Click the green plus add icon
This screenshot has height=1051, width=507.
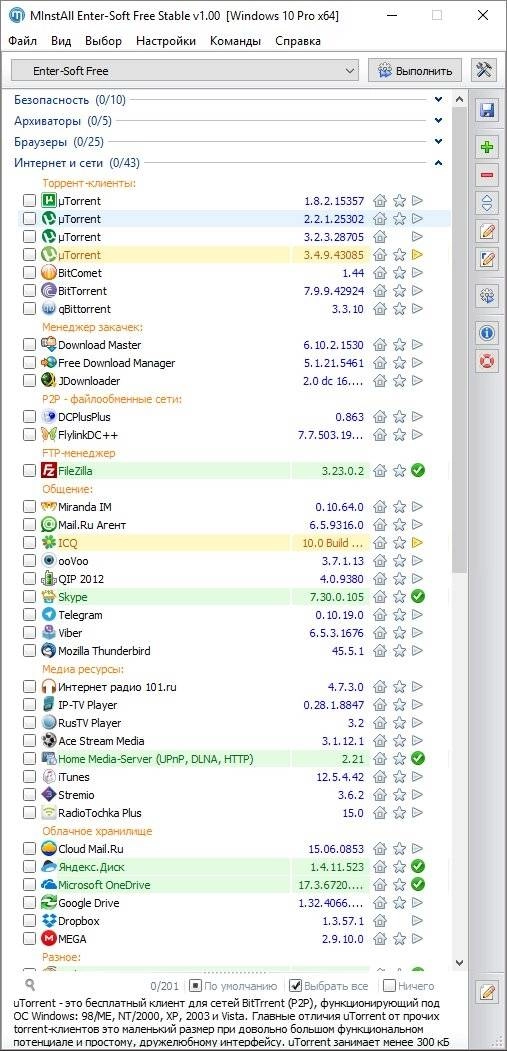click(x=487, y=147)
